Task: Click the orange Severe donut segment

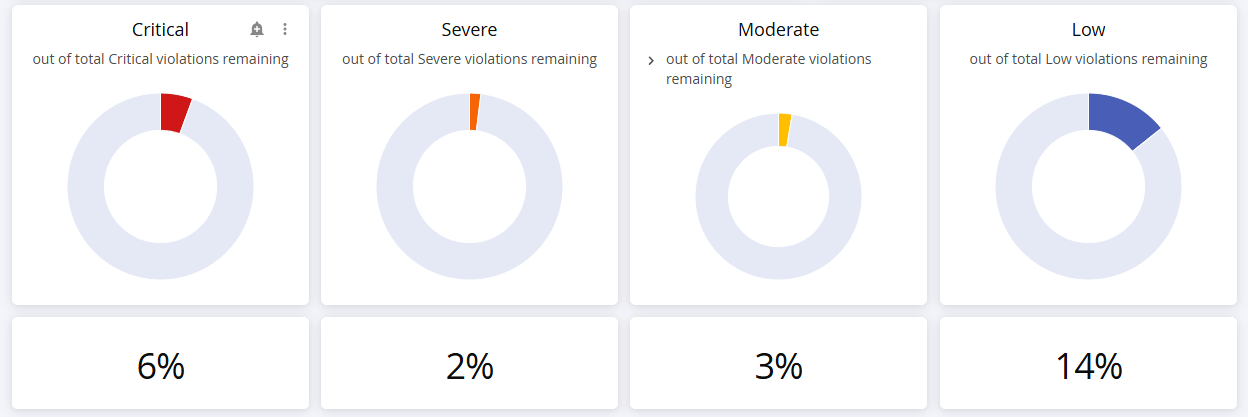Action: [x=474, y=111]
